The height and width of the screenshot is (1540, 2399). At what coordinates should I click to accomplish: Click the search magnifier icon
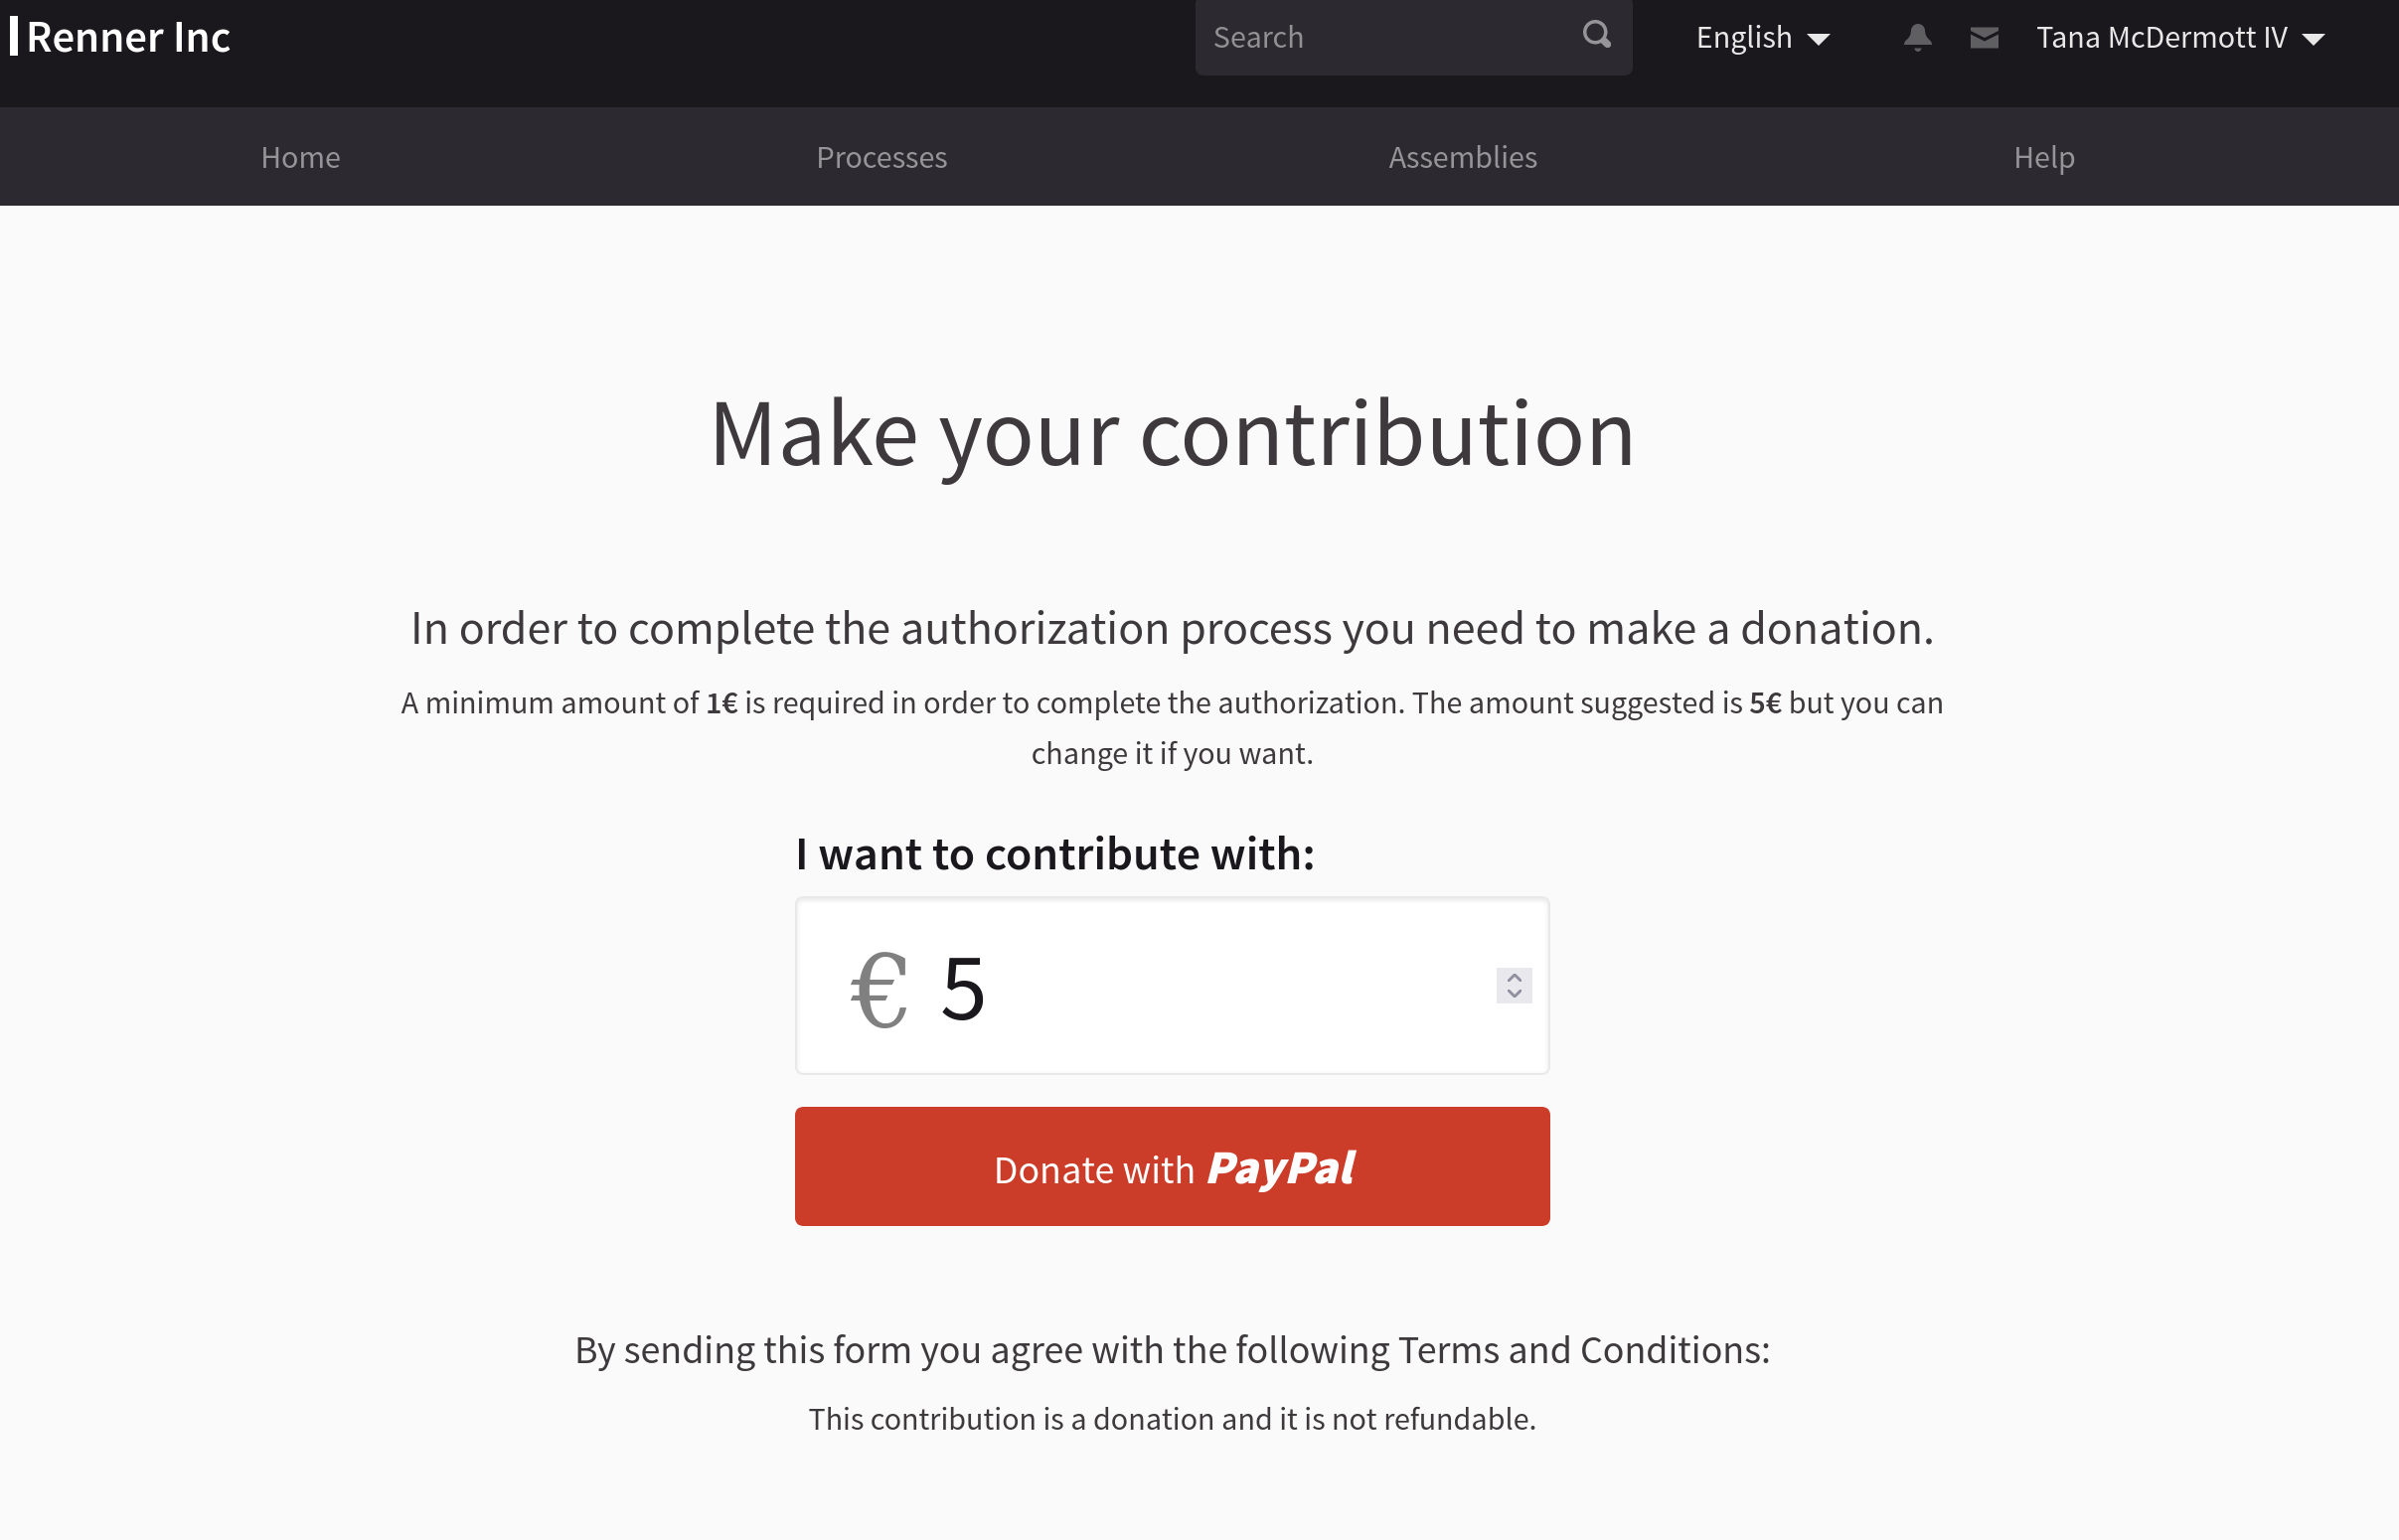tap(1596, 36)
